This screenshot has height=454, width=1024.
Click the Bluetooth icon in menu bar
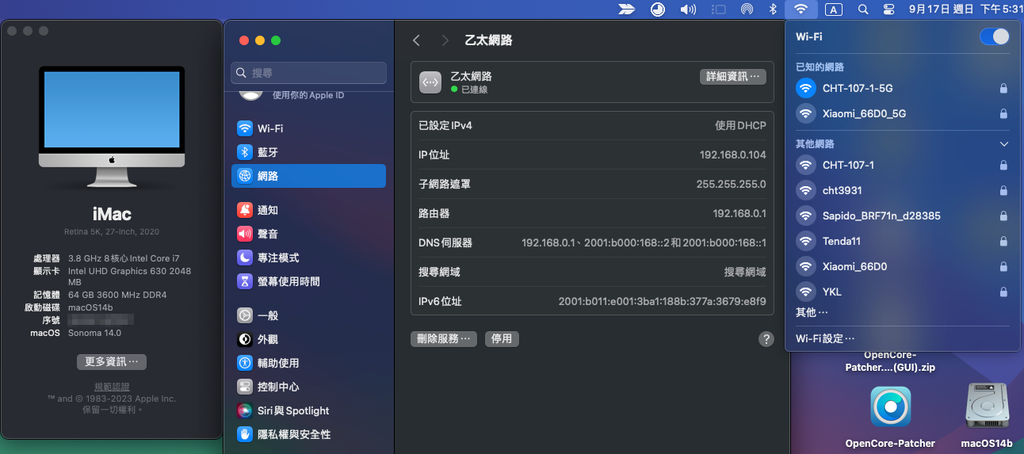[772, 9]
